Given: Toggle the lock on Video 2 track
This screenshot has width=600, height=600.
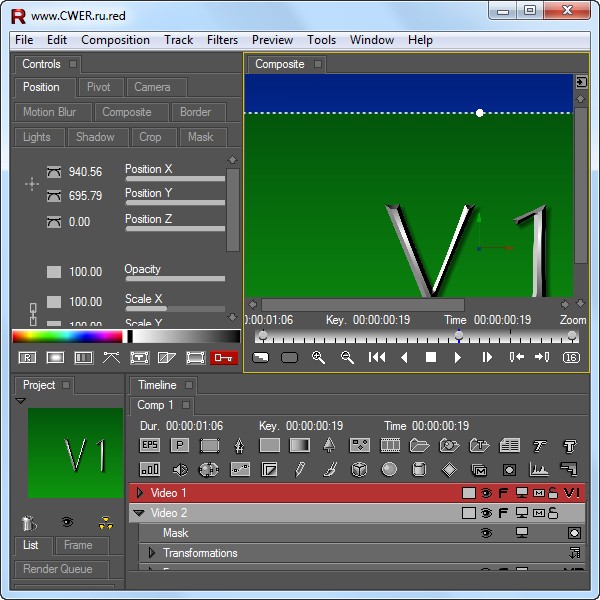Looking at the screenshot, I should click(553, 513).
